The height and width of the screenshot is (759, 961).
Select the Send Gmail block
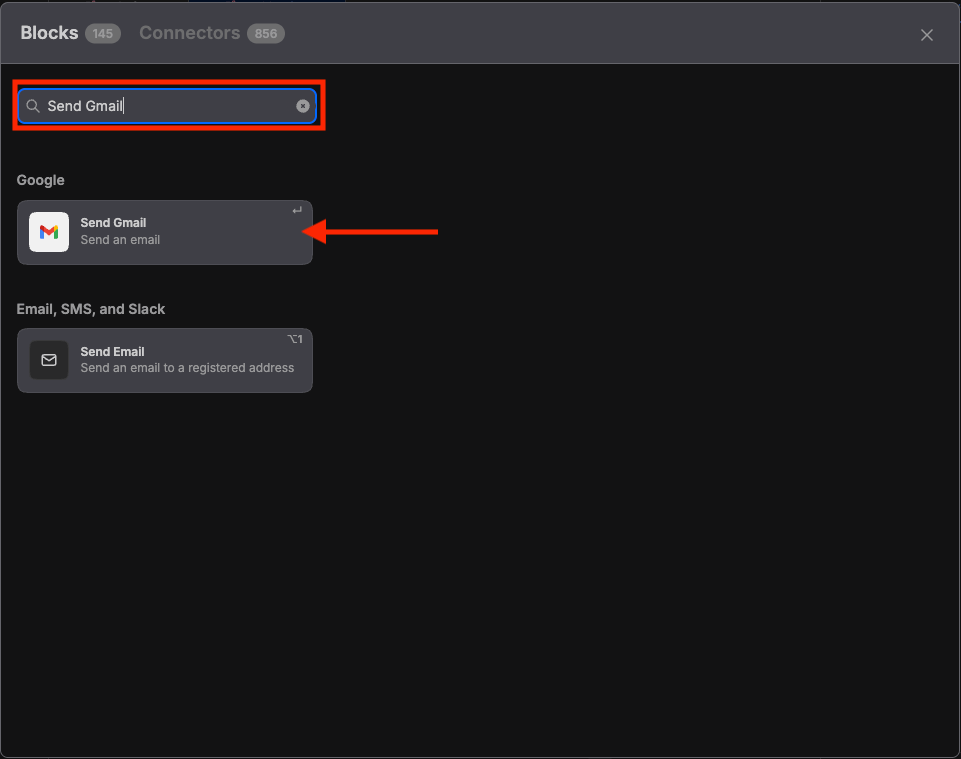[165, 231]
